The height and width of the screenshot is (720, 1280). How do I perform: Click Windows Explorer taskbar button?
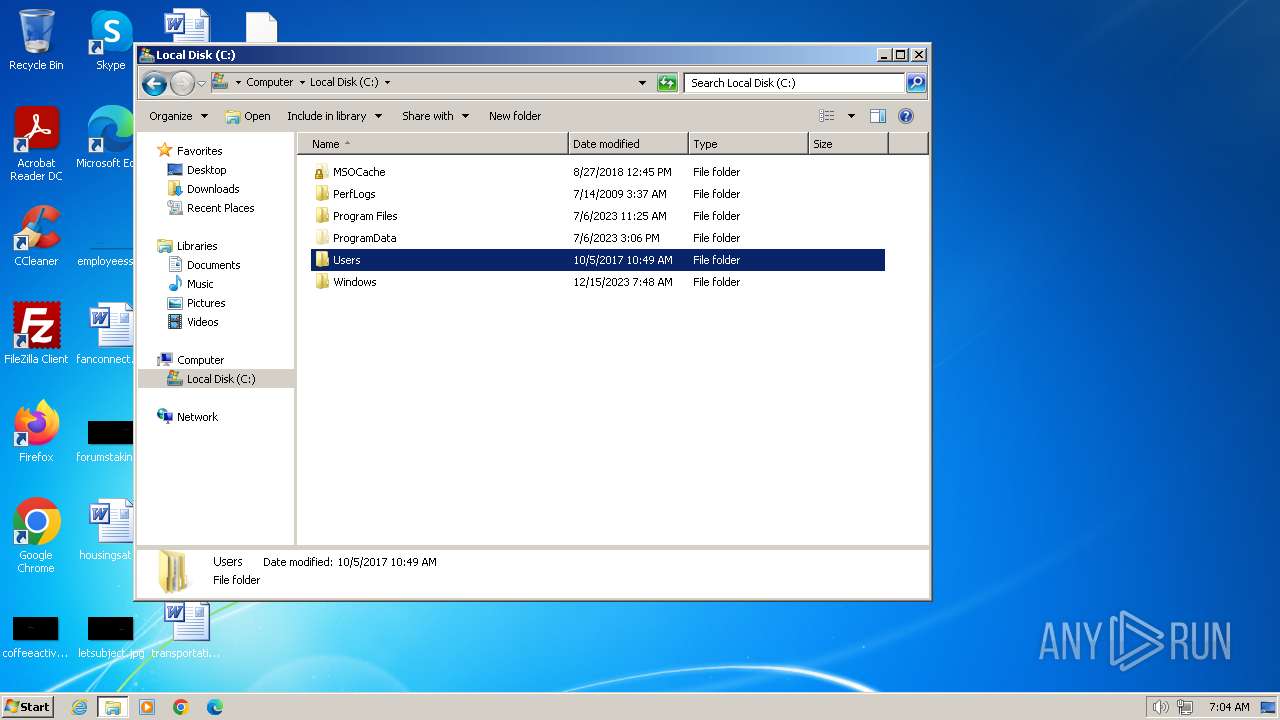113,707
